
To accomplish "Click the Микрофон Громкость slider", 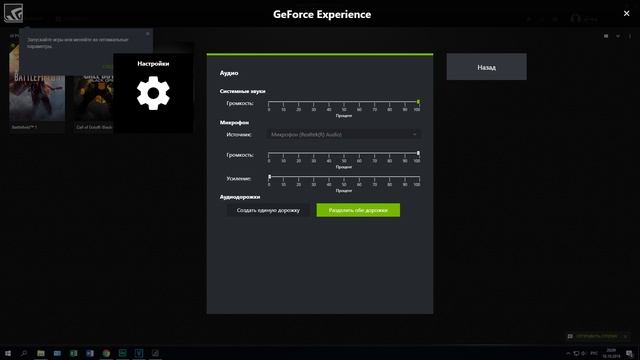I will [344, 154].
